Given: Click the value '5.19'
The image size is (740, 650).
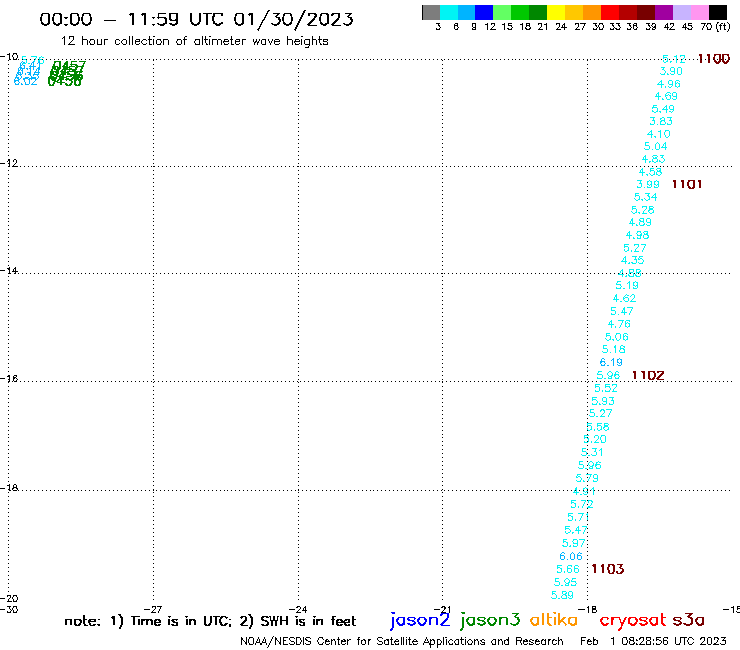Looking at the screenshot, I should point(627,286).
